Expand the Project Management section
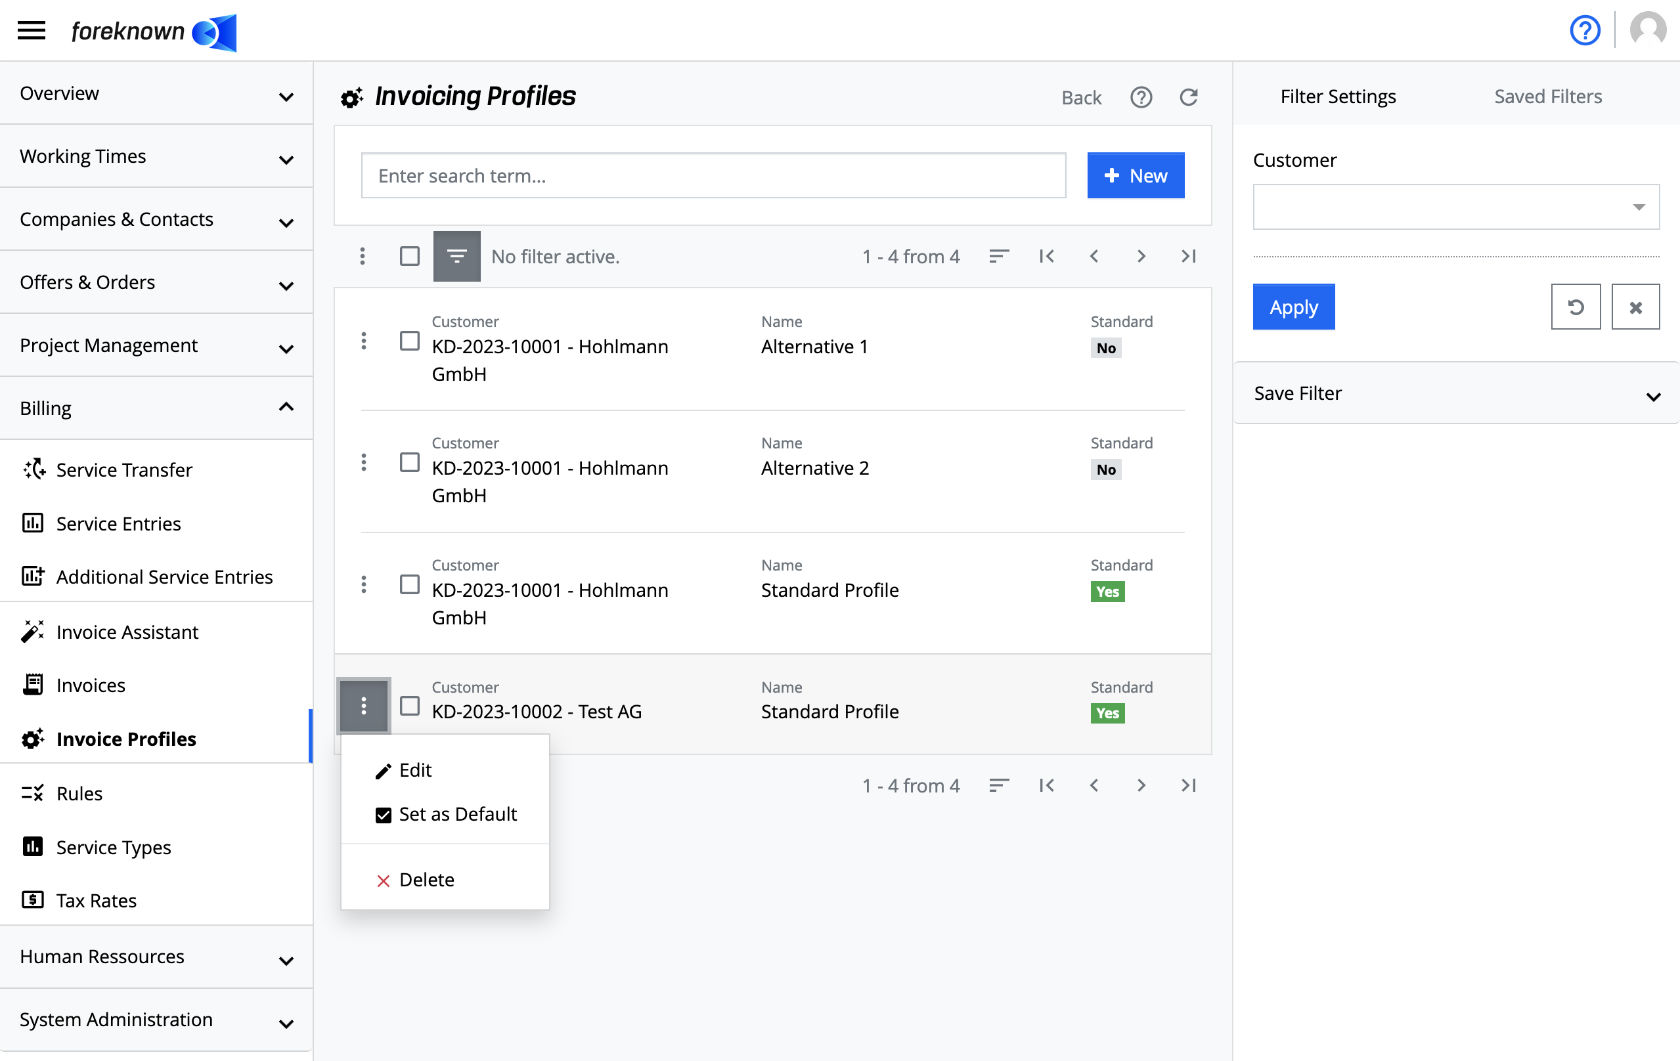This screenshot has width=1680, height=1061. (x=157, y=345)
